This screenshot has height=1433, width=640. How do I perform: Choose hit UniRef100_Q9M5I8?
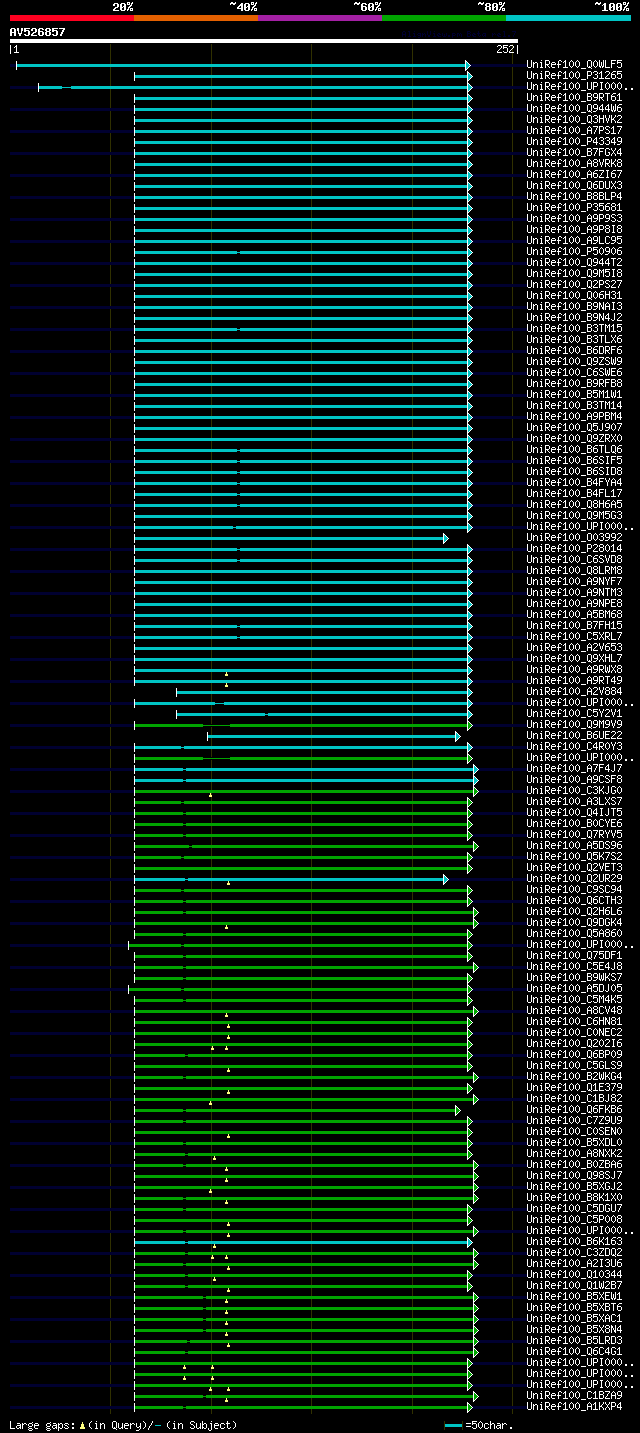pos(574,274)
